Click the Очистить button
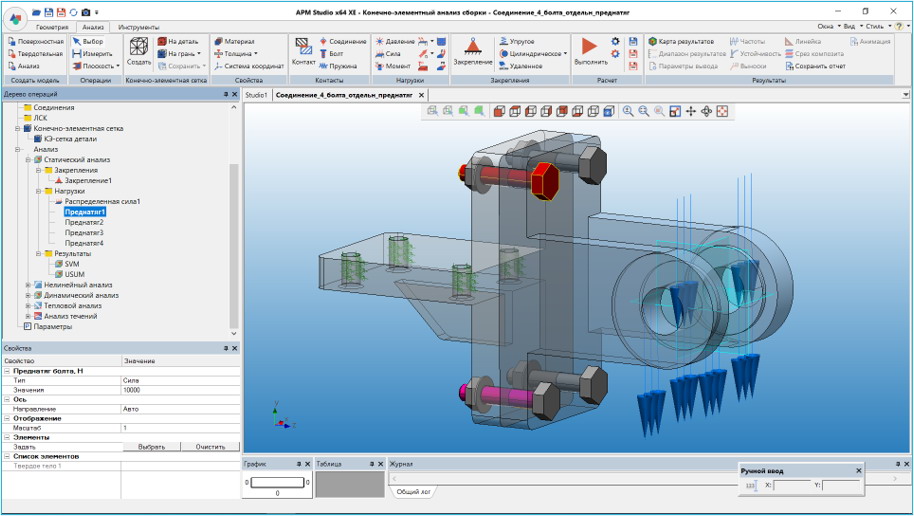The height and width of the screenshot is (516, 914). 210,447
